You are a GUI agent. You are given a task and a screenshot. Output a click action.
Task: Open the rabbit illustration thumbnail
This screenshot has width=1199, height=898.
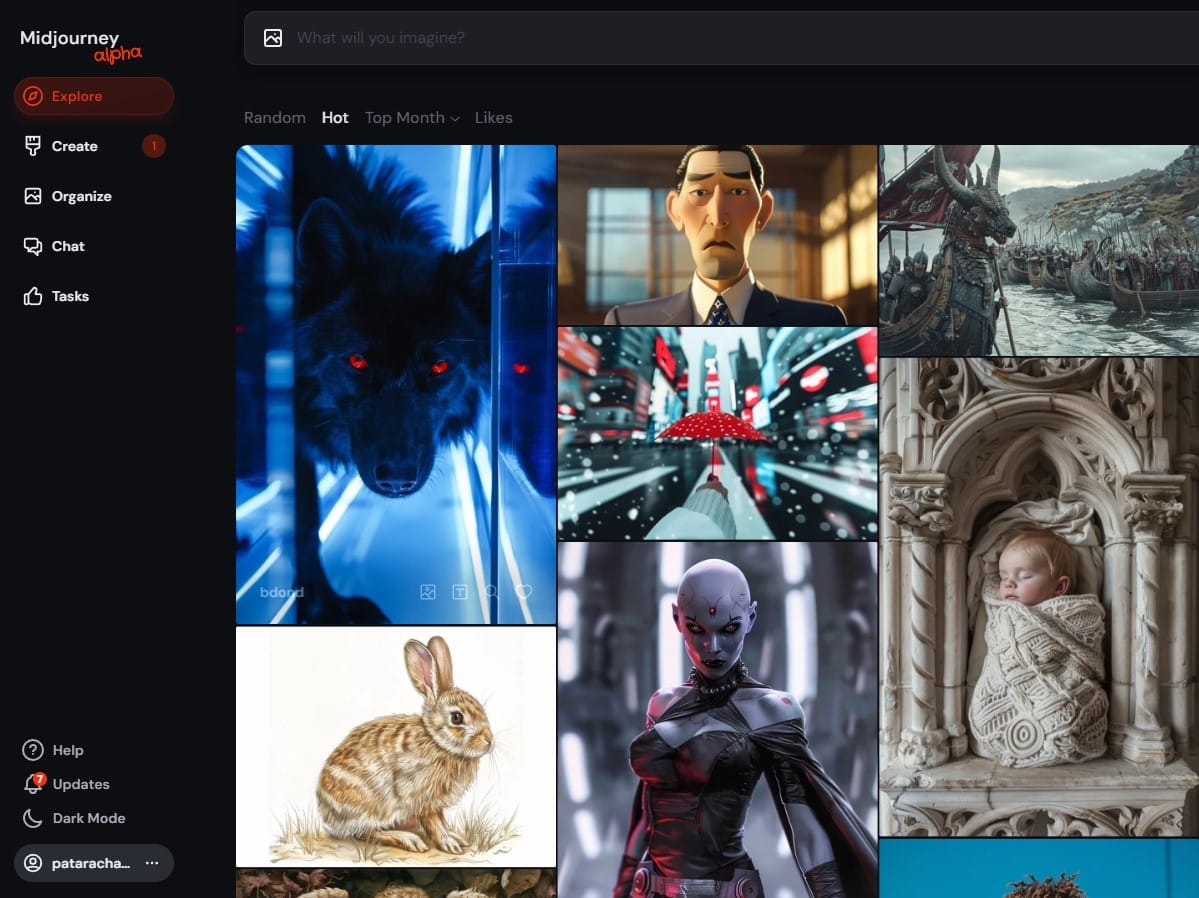(x=395, y=746)
